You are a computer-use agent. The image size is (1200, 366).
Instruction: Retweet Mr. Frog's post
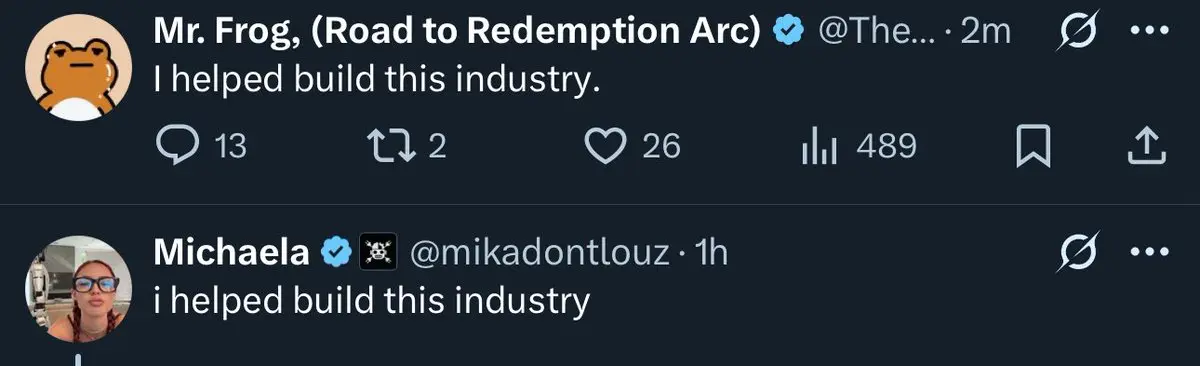tap(405, 147)
